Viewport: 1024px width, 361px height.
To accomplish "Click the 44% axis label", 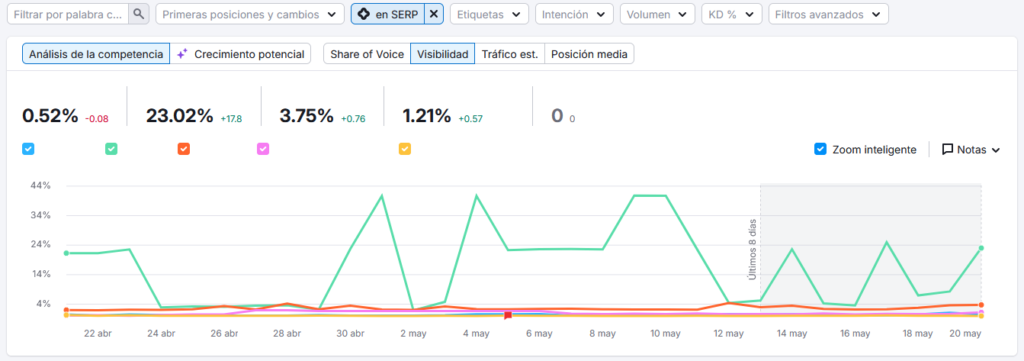I will click(x=40, y=186).
